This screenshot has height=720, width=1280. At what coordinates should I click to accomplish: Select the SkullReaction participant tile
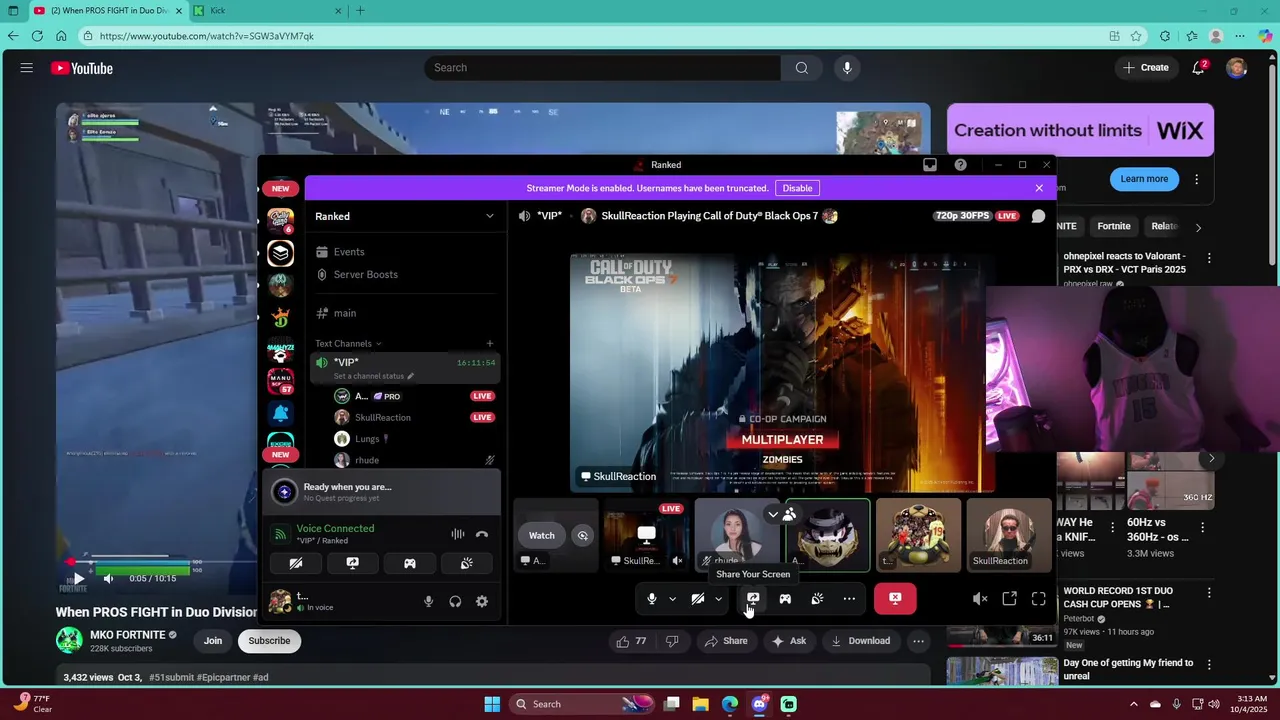[1007, 535]
